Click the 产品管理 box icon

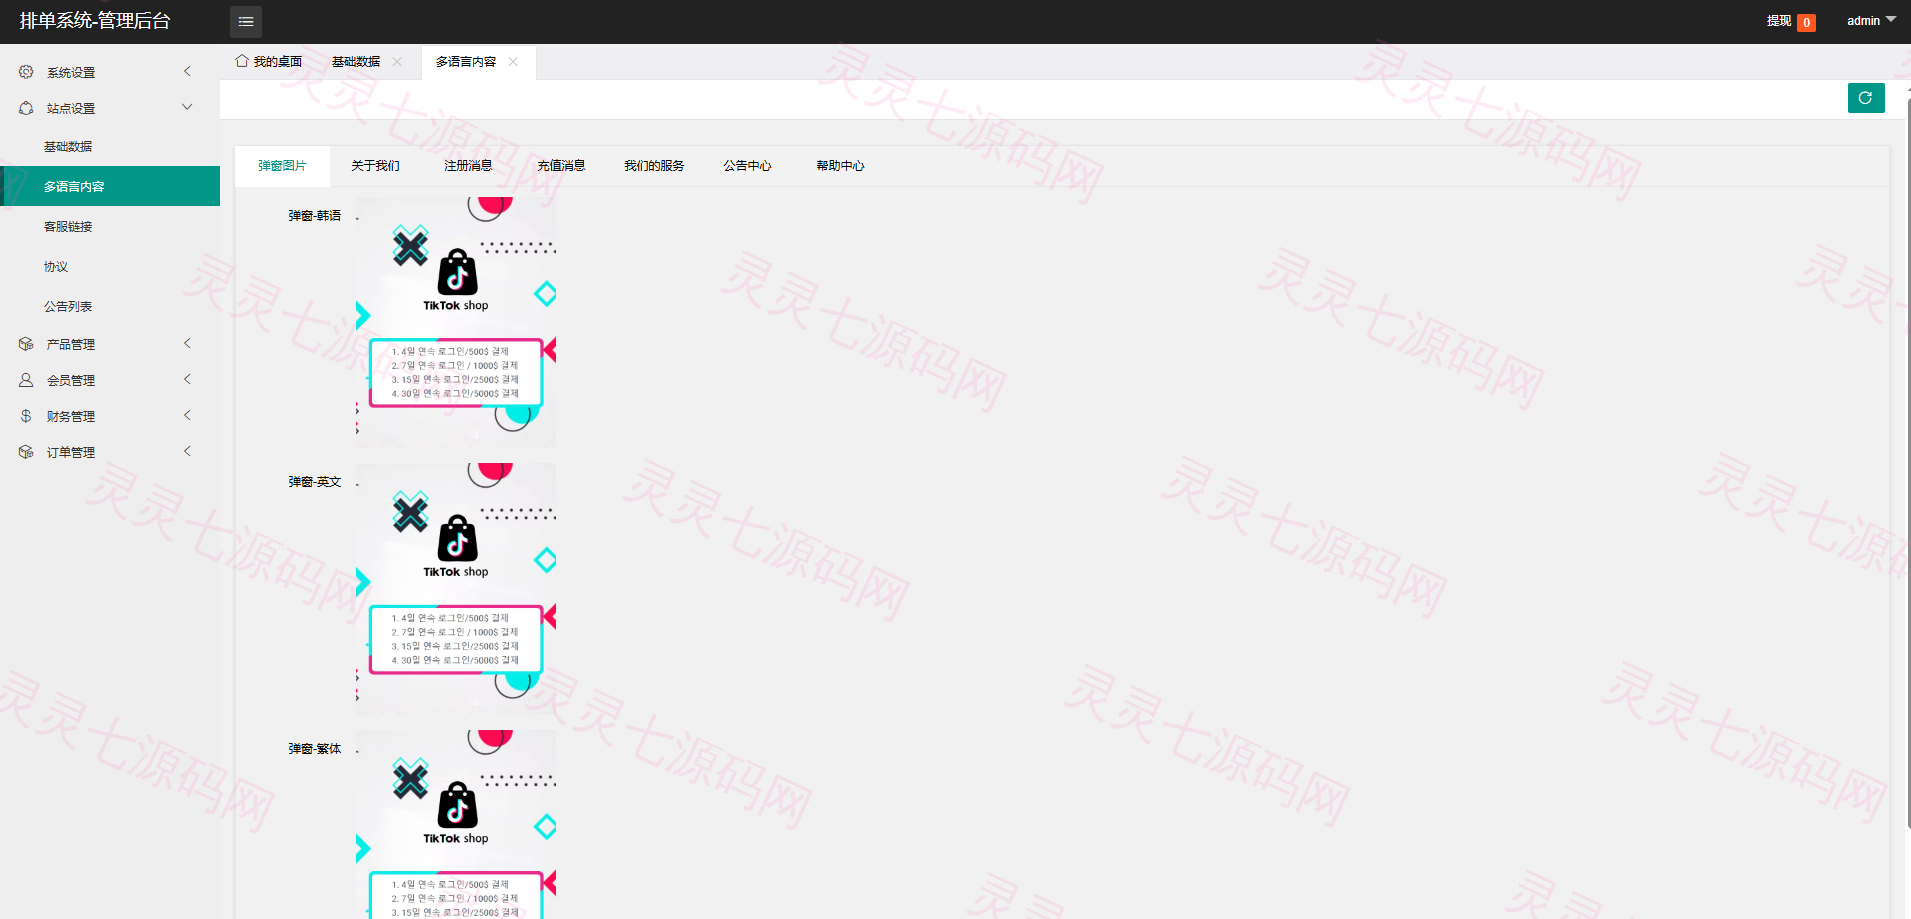click(26, 344)
